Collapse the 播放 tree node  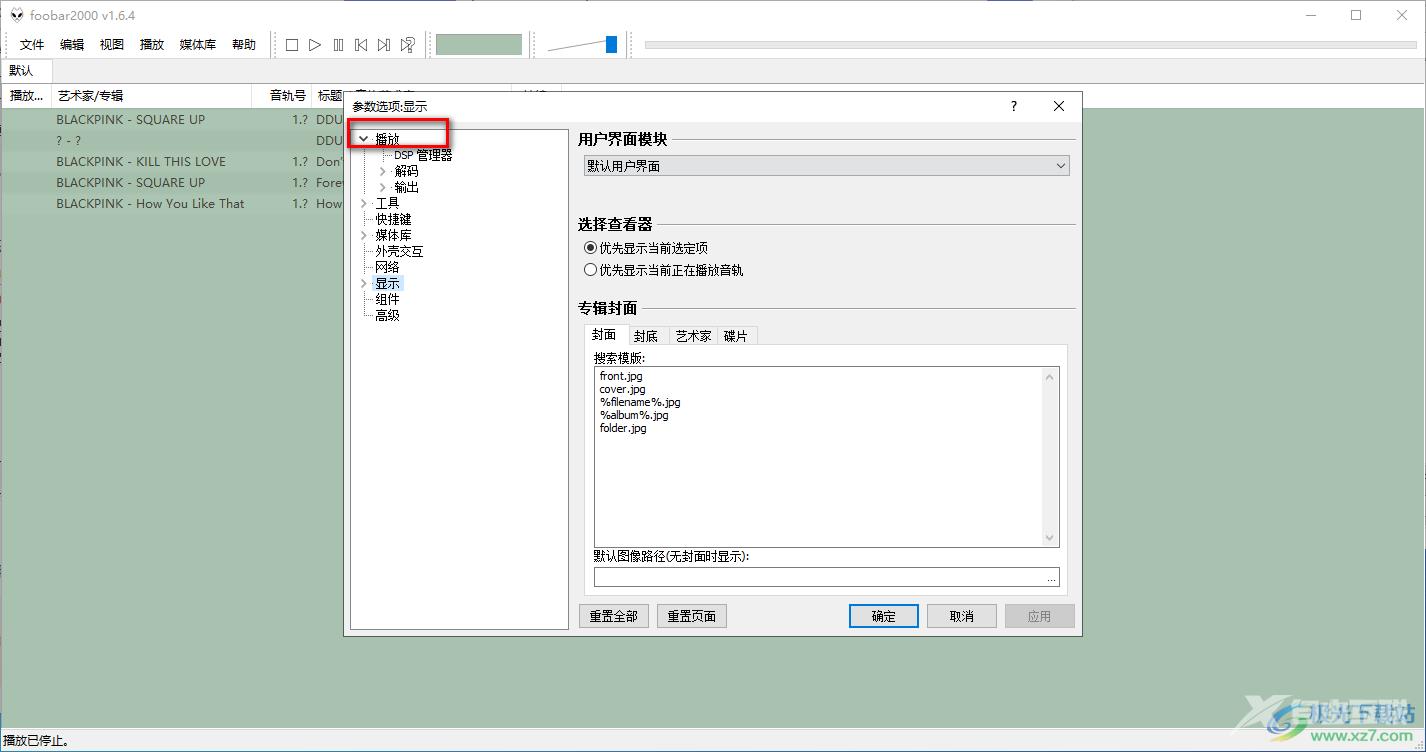click(x=364, y=140)
